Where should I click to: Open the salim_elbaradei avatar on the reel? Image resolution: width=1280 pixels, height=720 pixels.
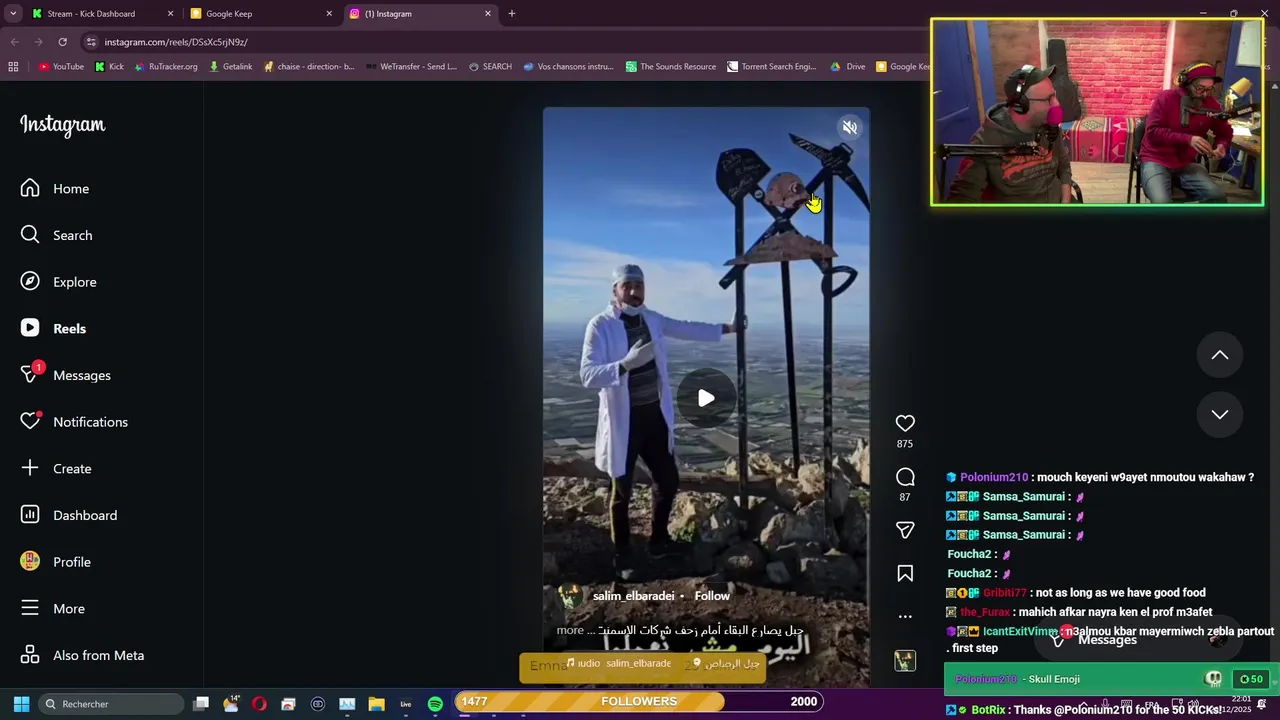570,596
